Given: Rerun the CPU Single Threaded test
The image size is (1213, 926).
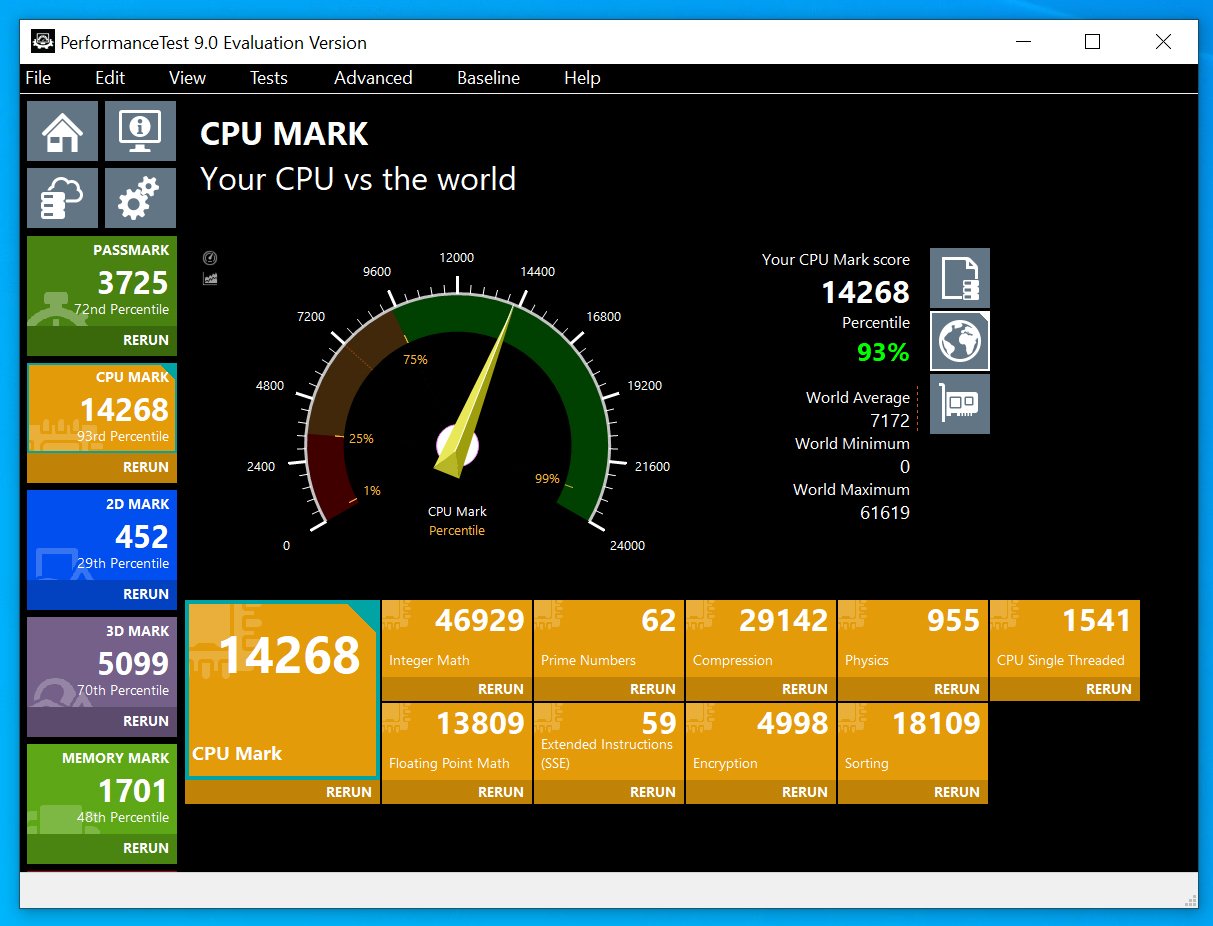Looking at the screenshot, I should [1109, 689].
